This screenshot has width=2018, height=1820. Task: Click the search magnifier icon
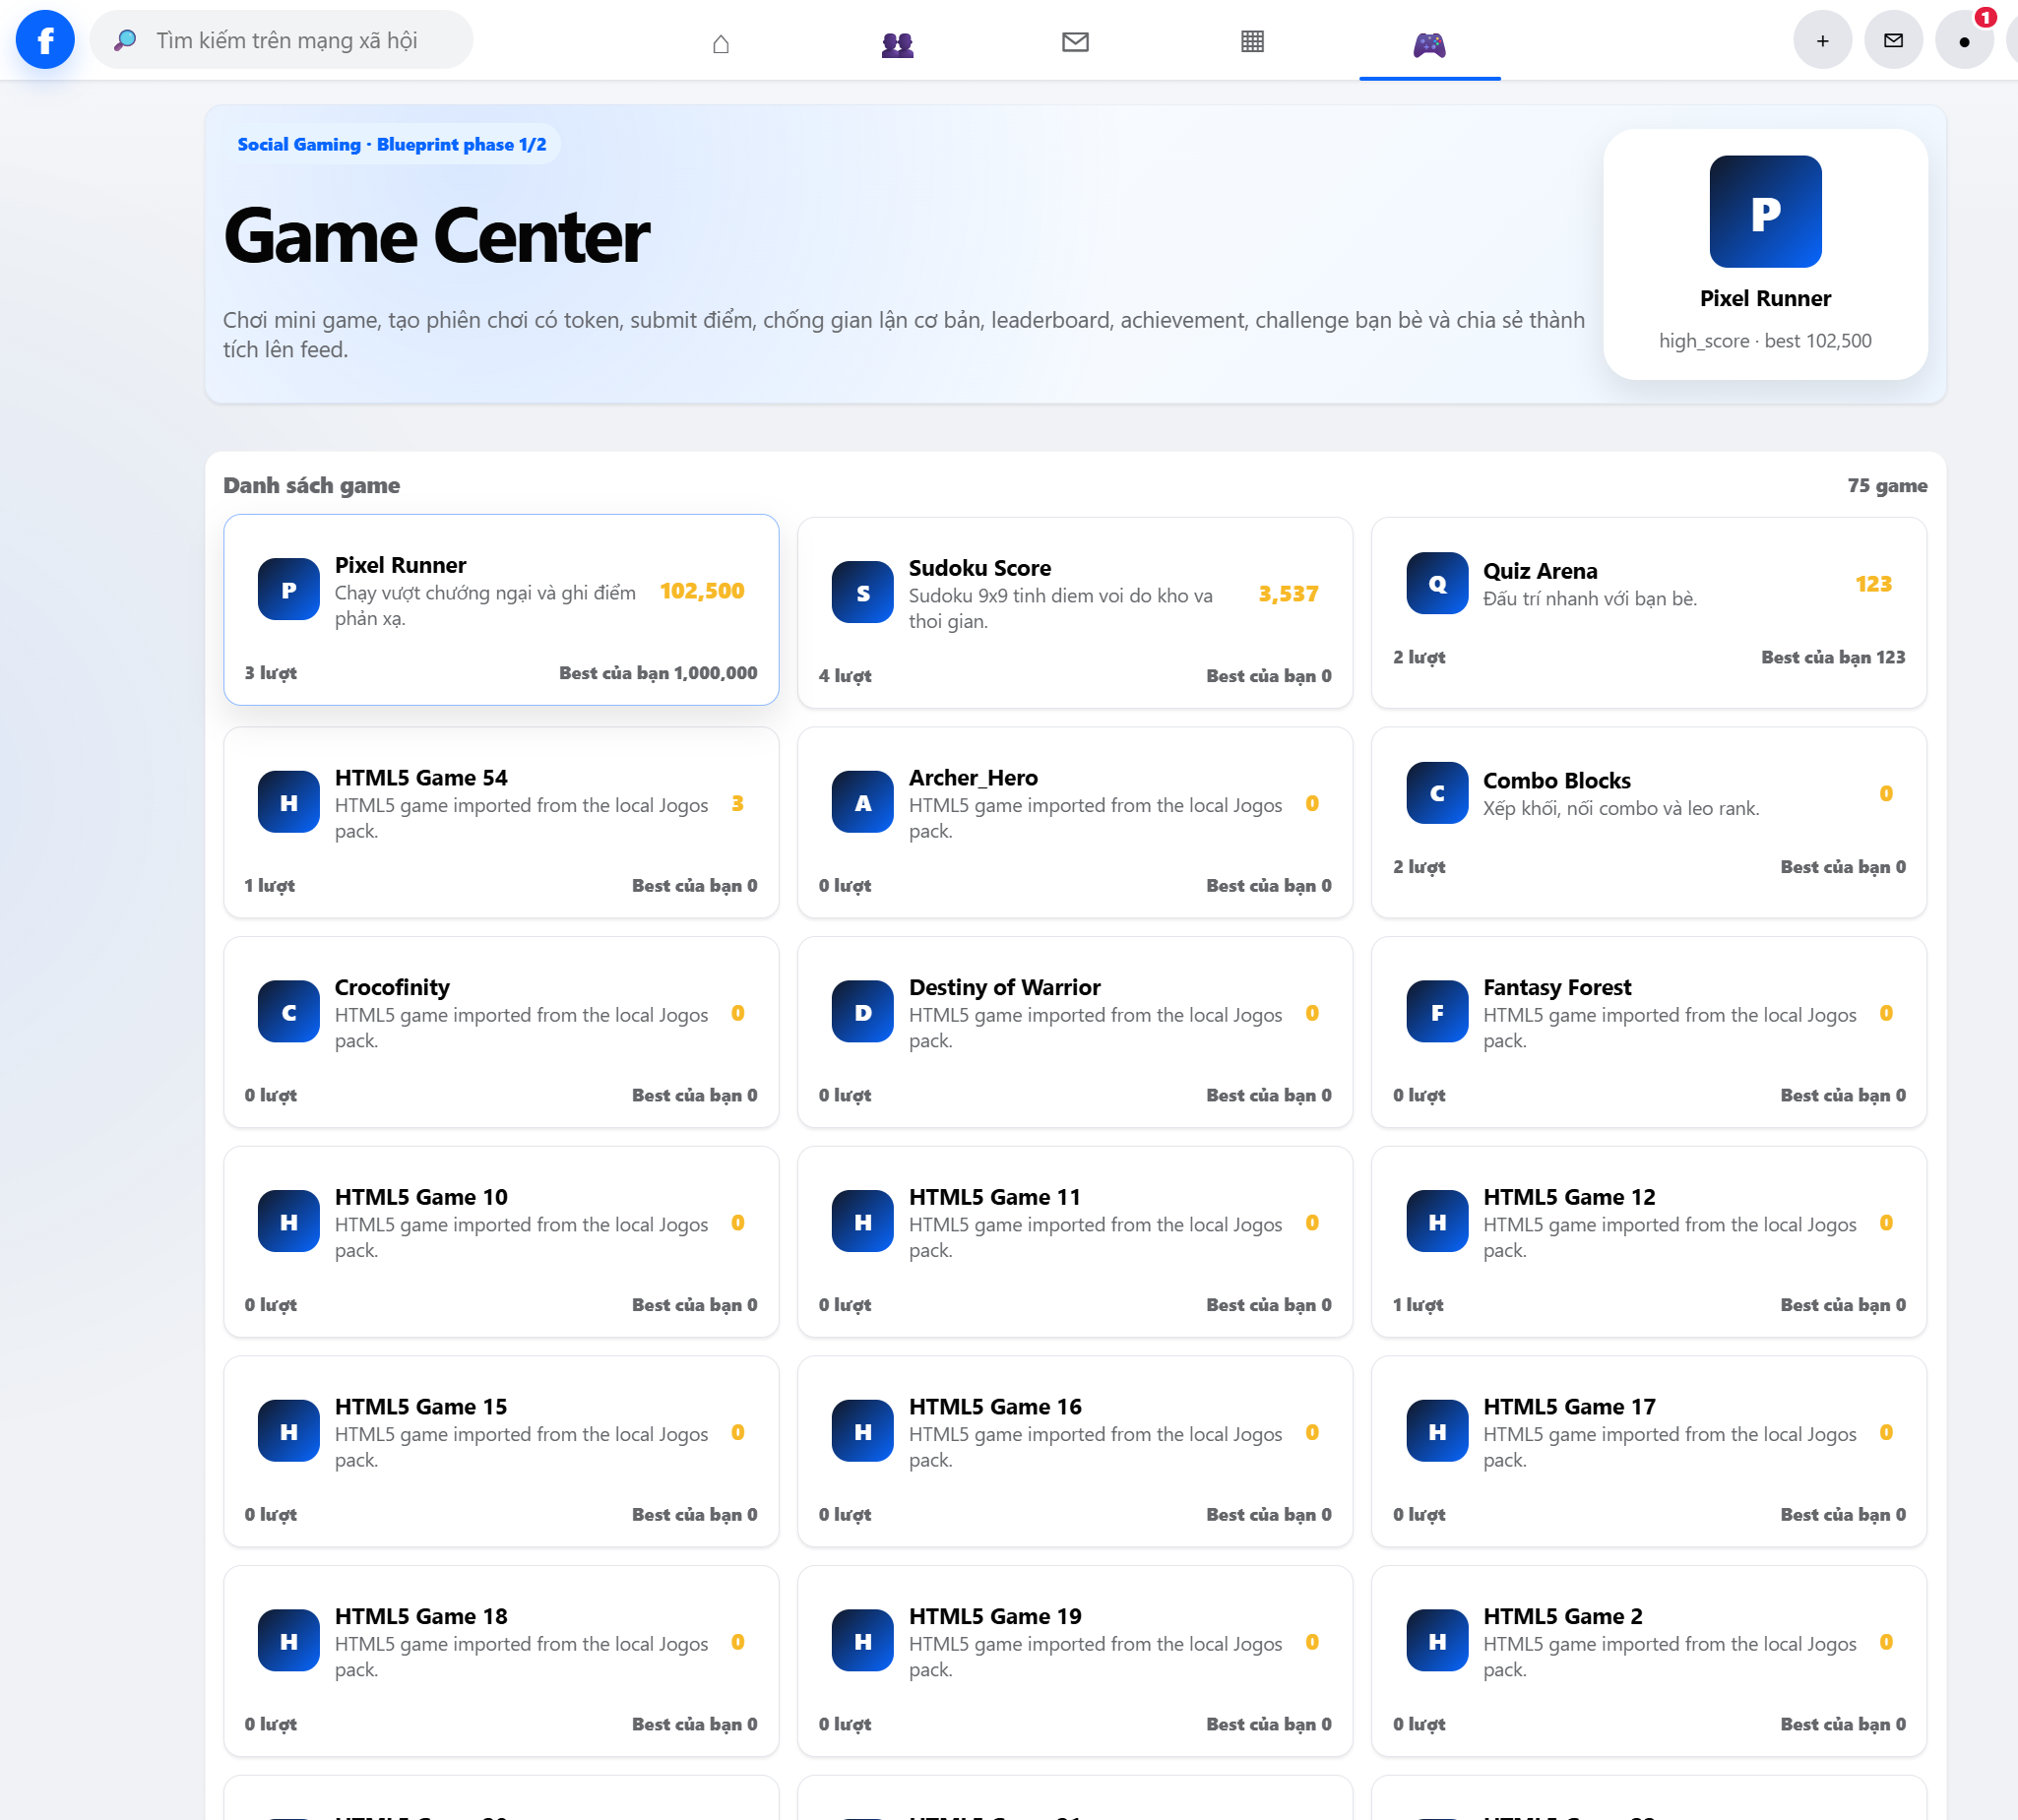125,40
